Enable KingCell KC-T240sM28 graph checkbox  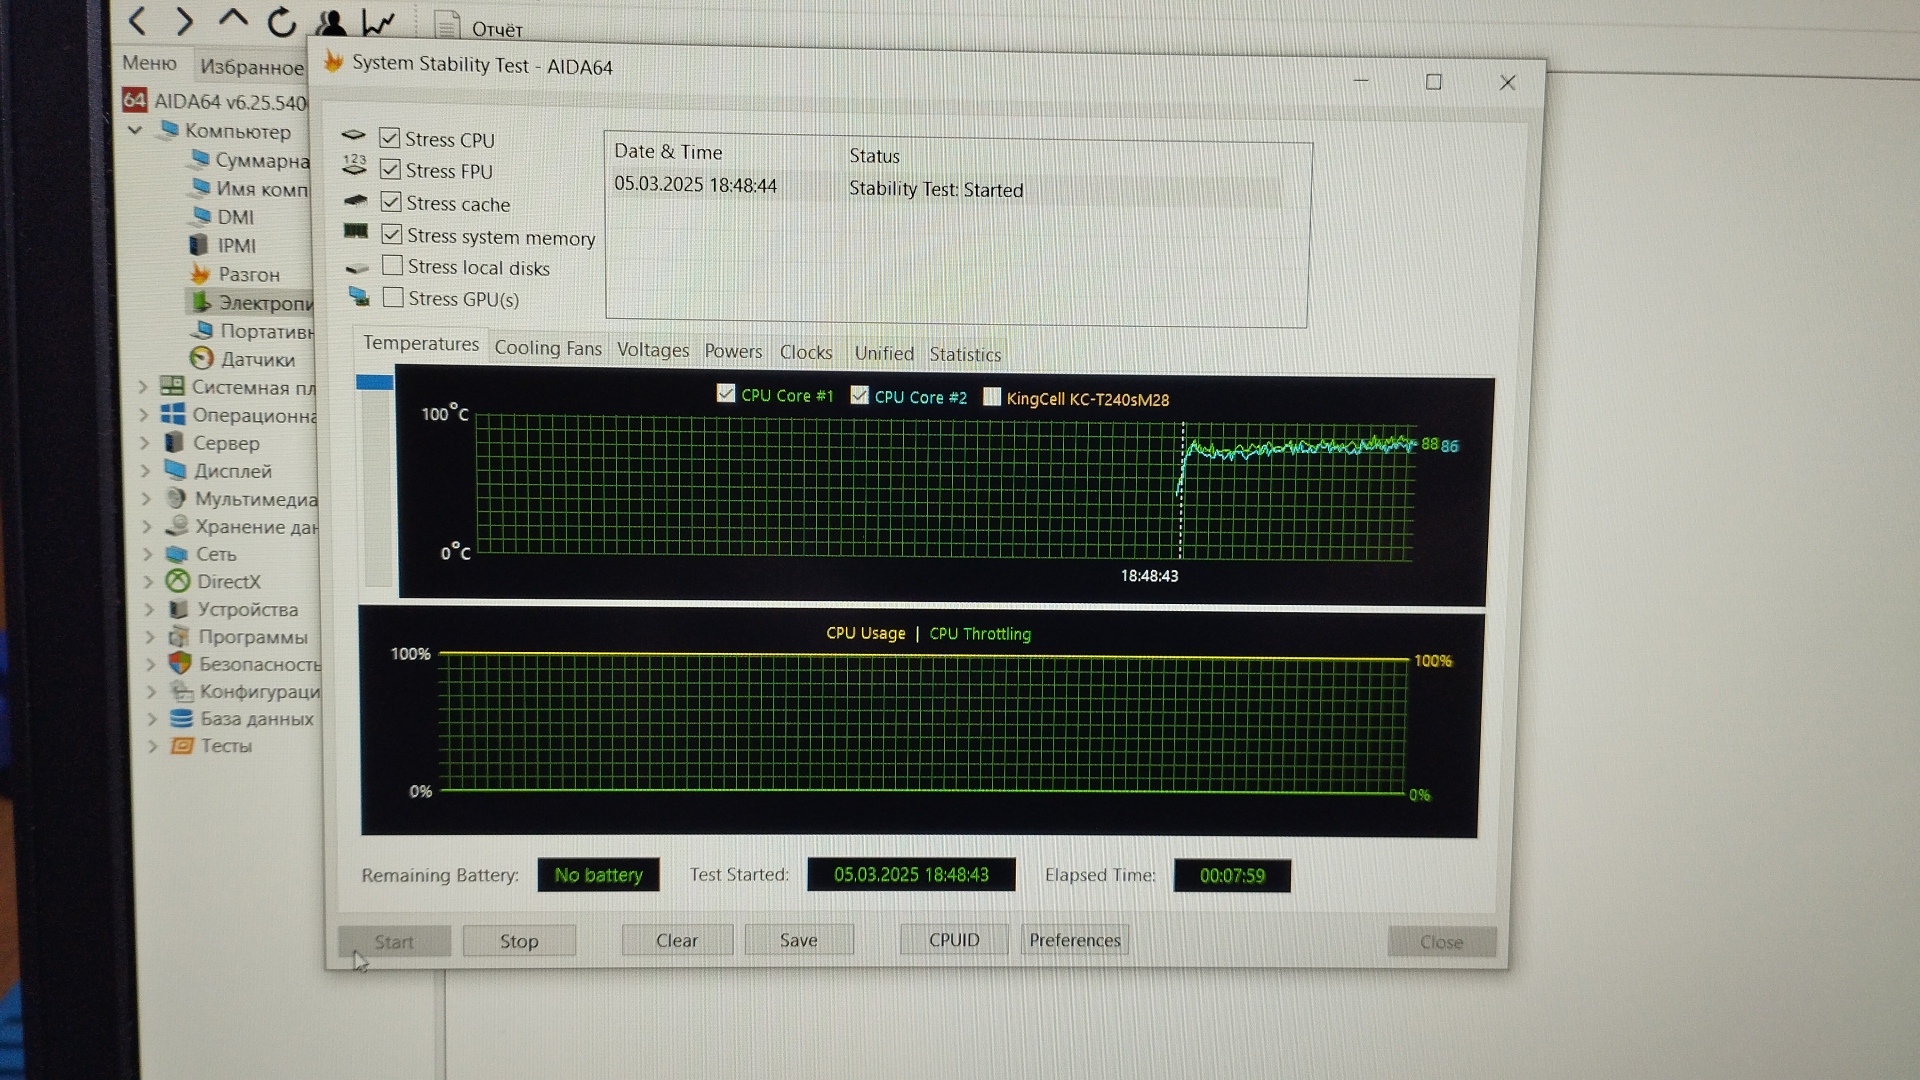pyautogui.click(x=991, y=397)
